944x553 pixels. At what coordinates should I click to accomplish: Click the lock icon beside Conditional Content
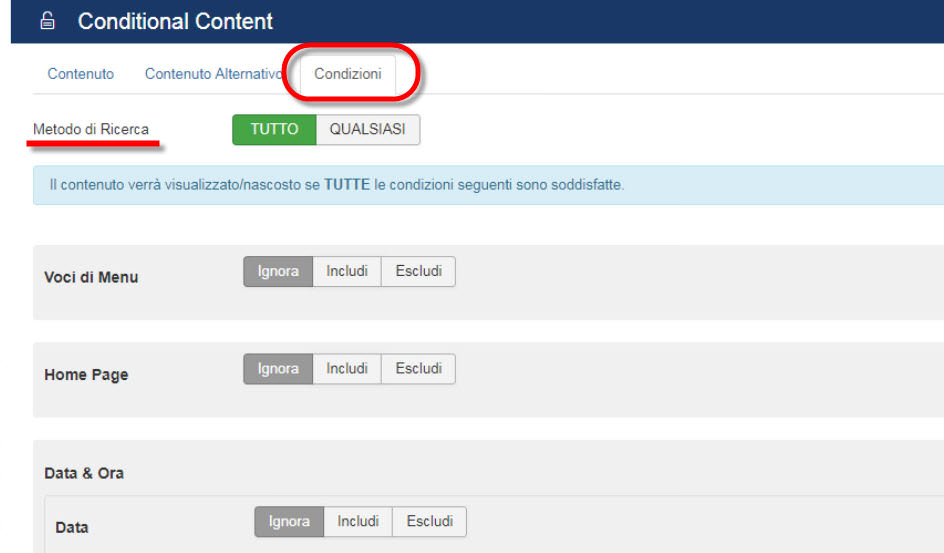48,22
